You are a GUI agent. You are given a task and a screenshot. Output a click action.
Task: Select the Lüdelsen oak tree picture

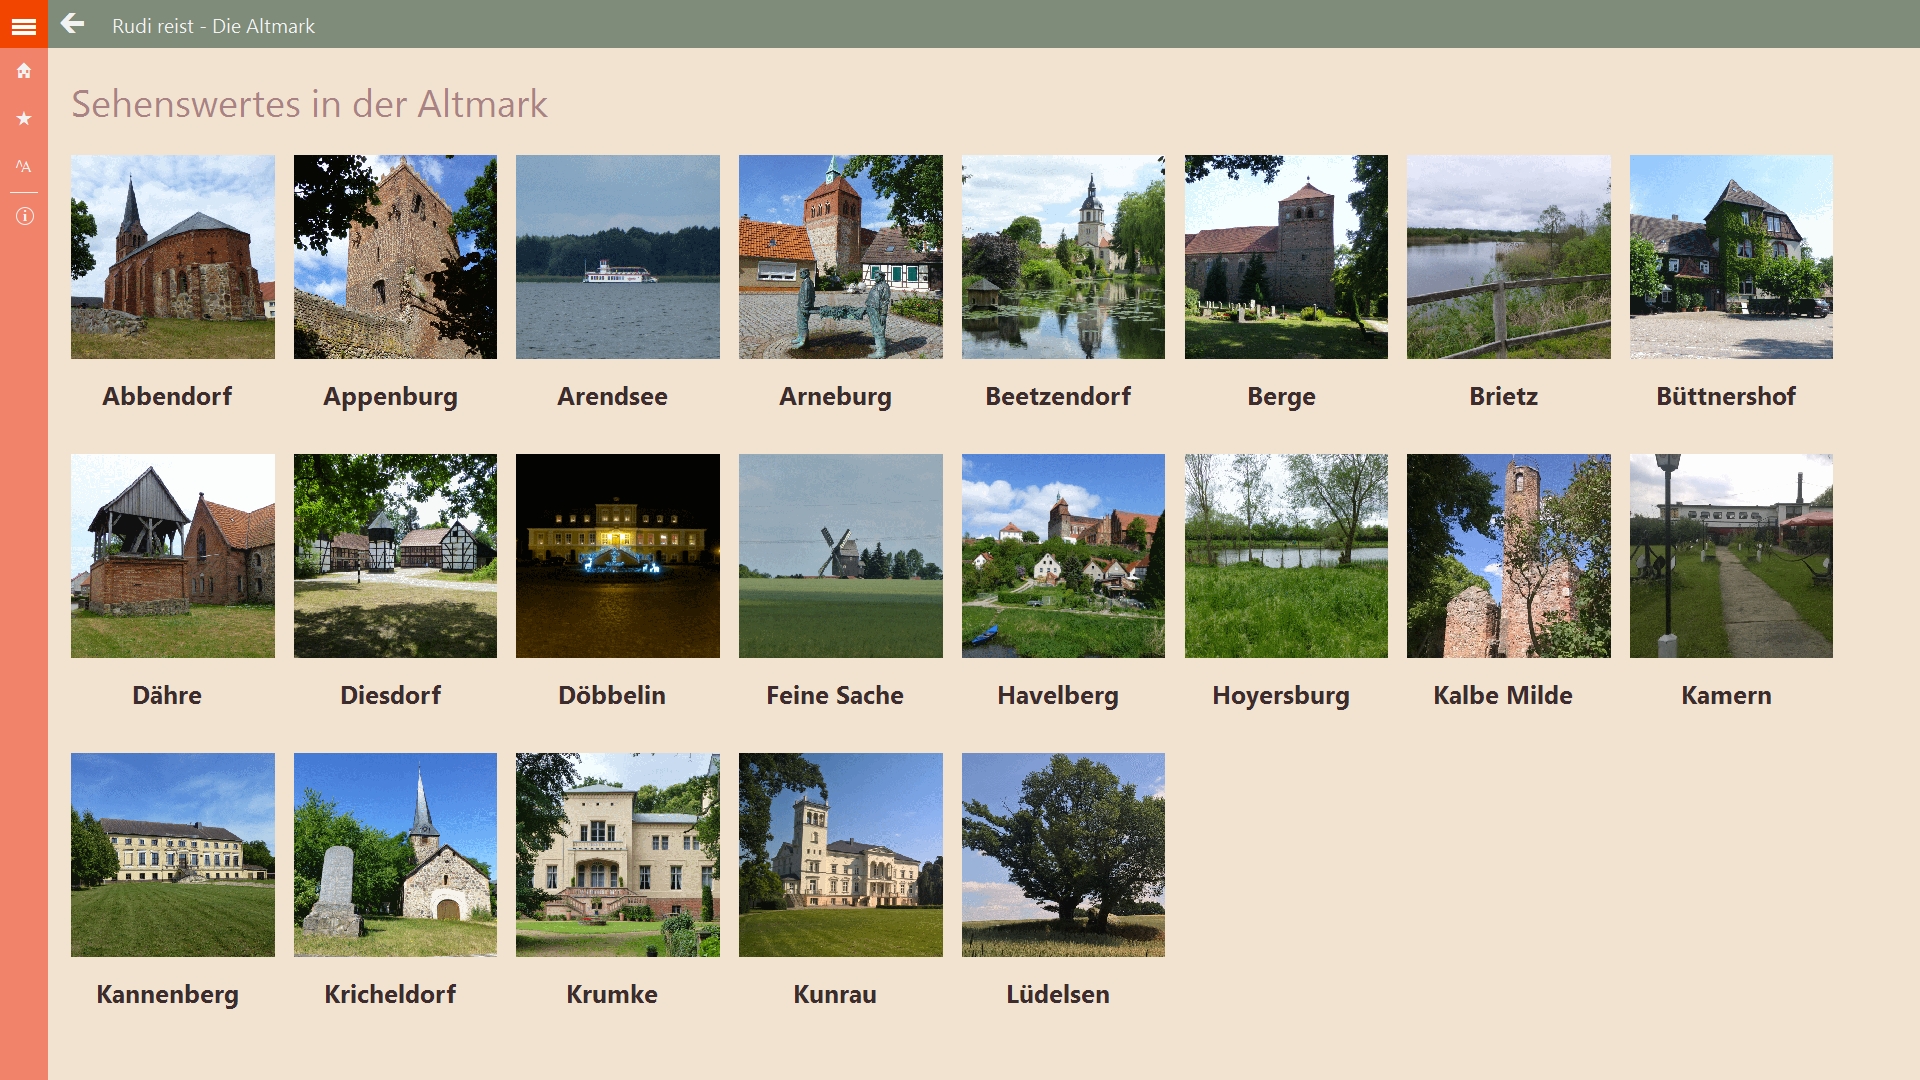(1063, 855)
